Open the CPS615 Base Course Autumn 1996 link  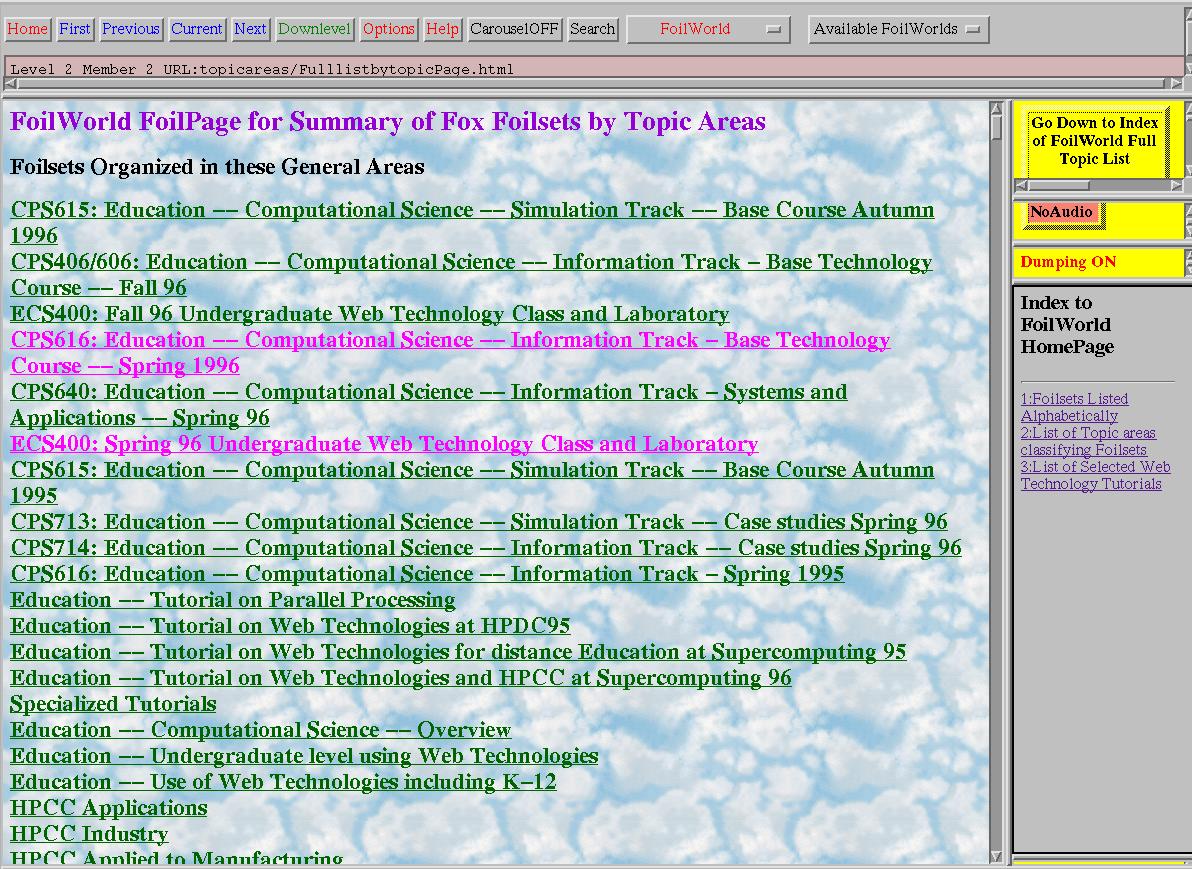(x=472, y=223)
